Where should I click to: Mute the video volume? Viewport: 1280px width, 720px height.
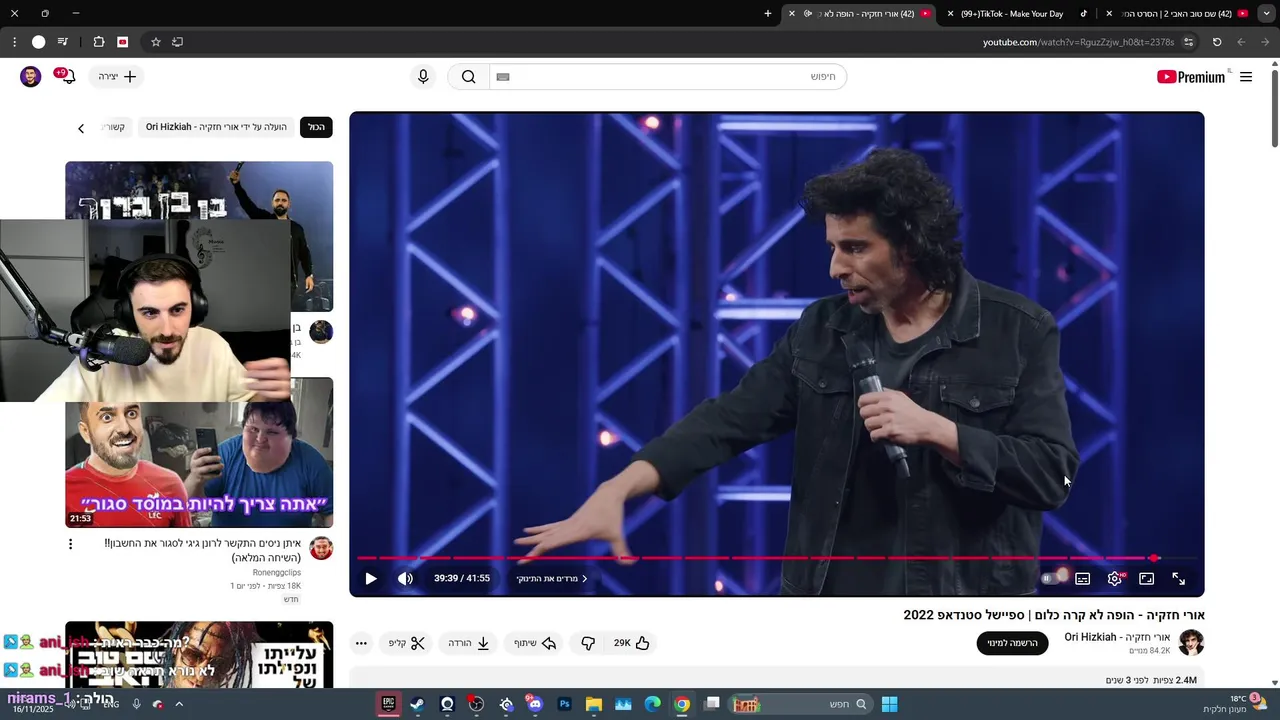(x=405, y=578)
